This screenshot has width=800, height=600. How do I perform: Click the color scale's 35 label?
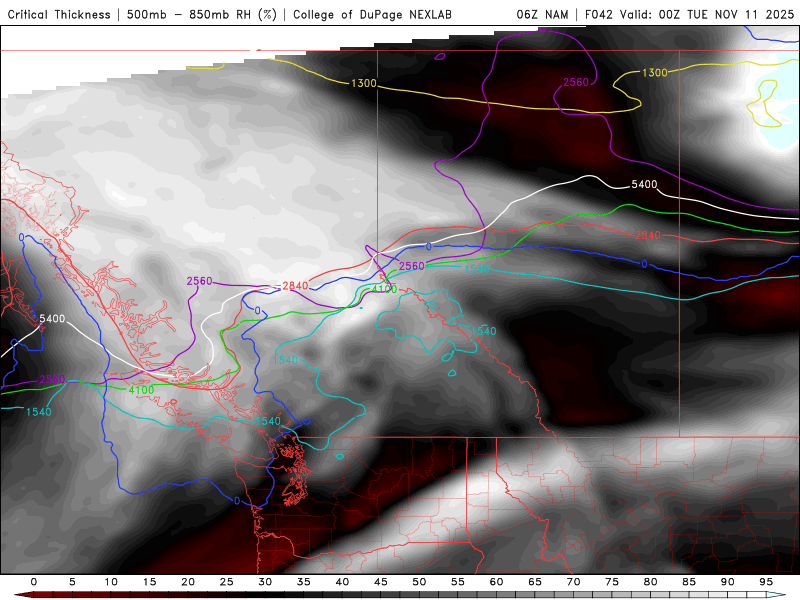coord(304,582)
